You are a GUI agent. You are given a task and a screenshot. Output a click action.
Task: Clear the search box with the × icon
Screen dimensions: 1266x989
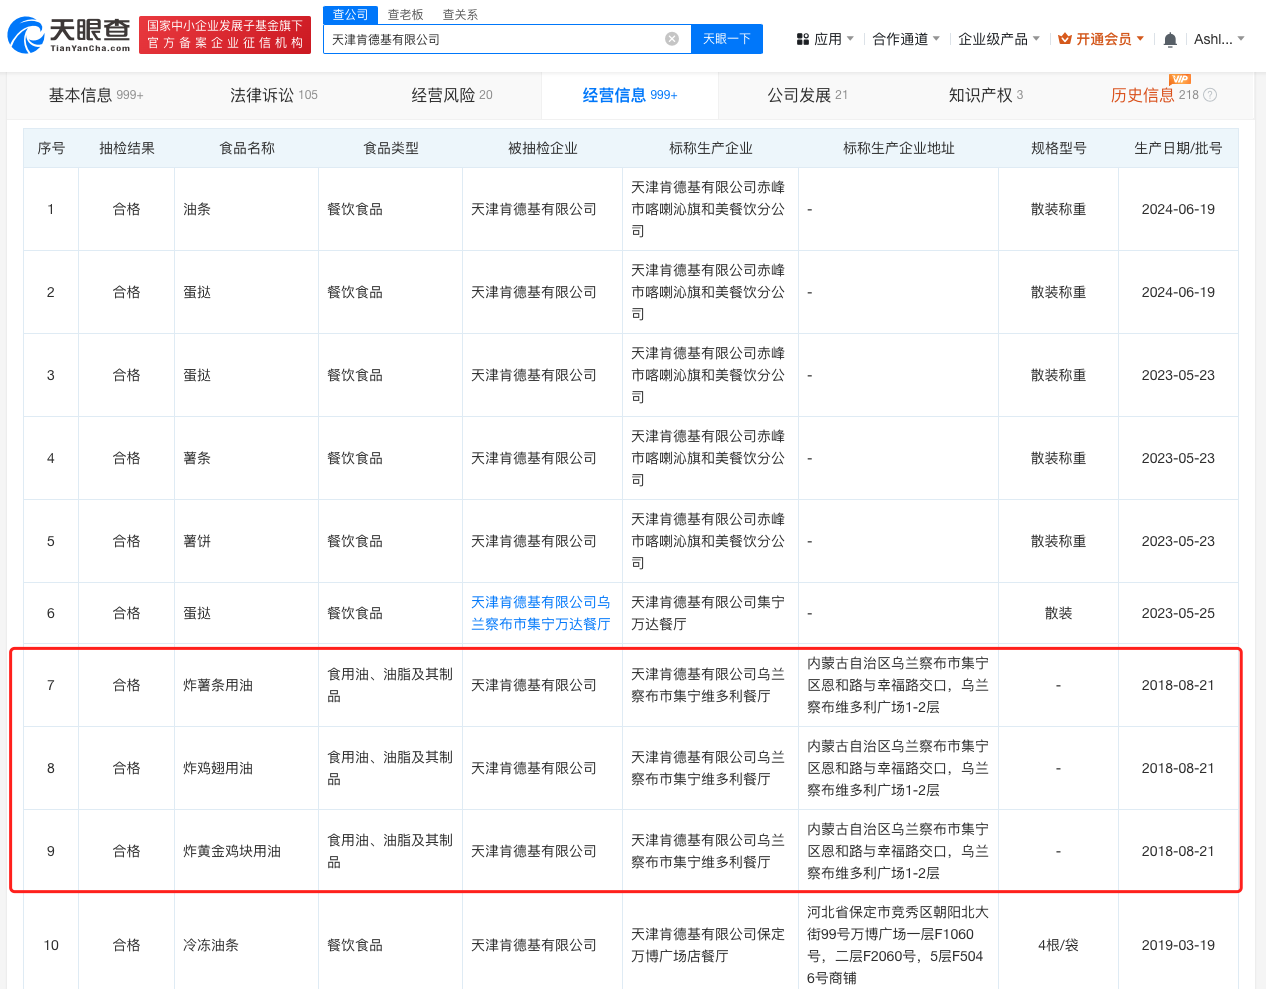[671, 37]
